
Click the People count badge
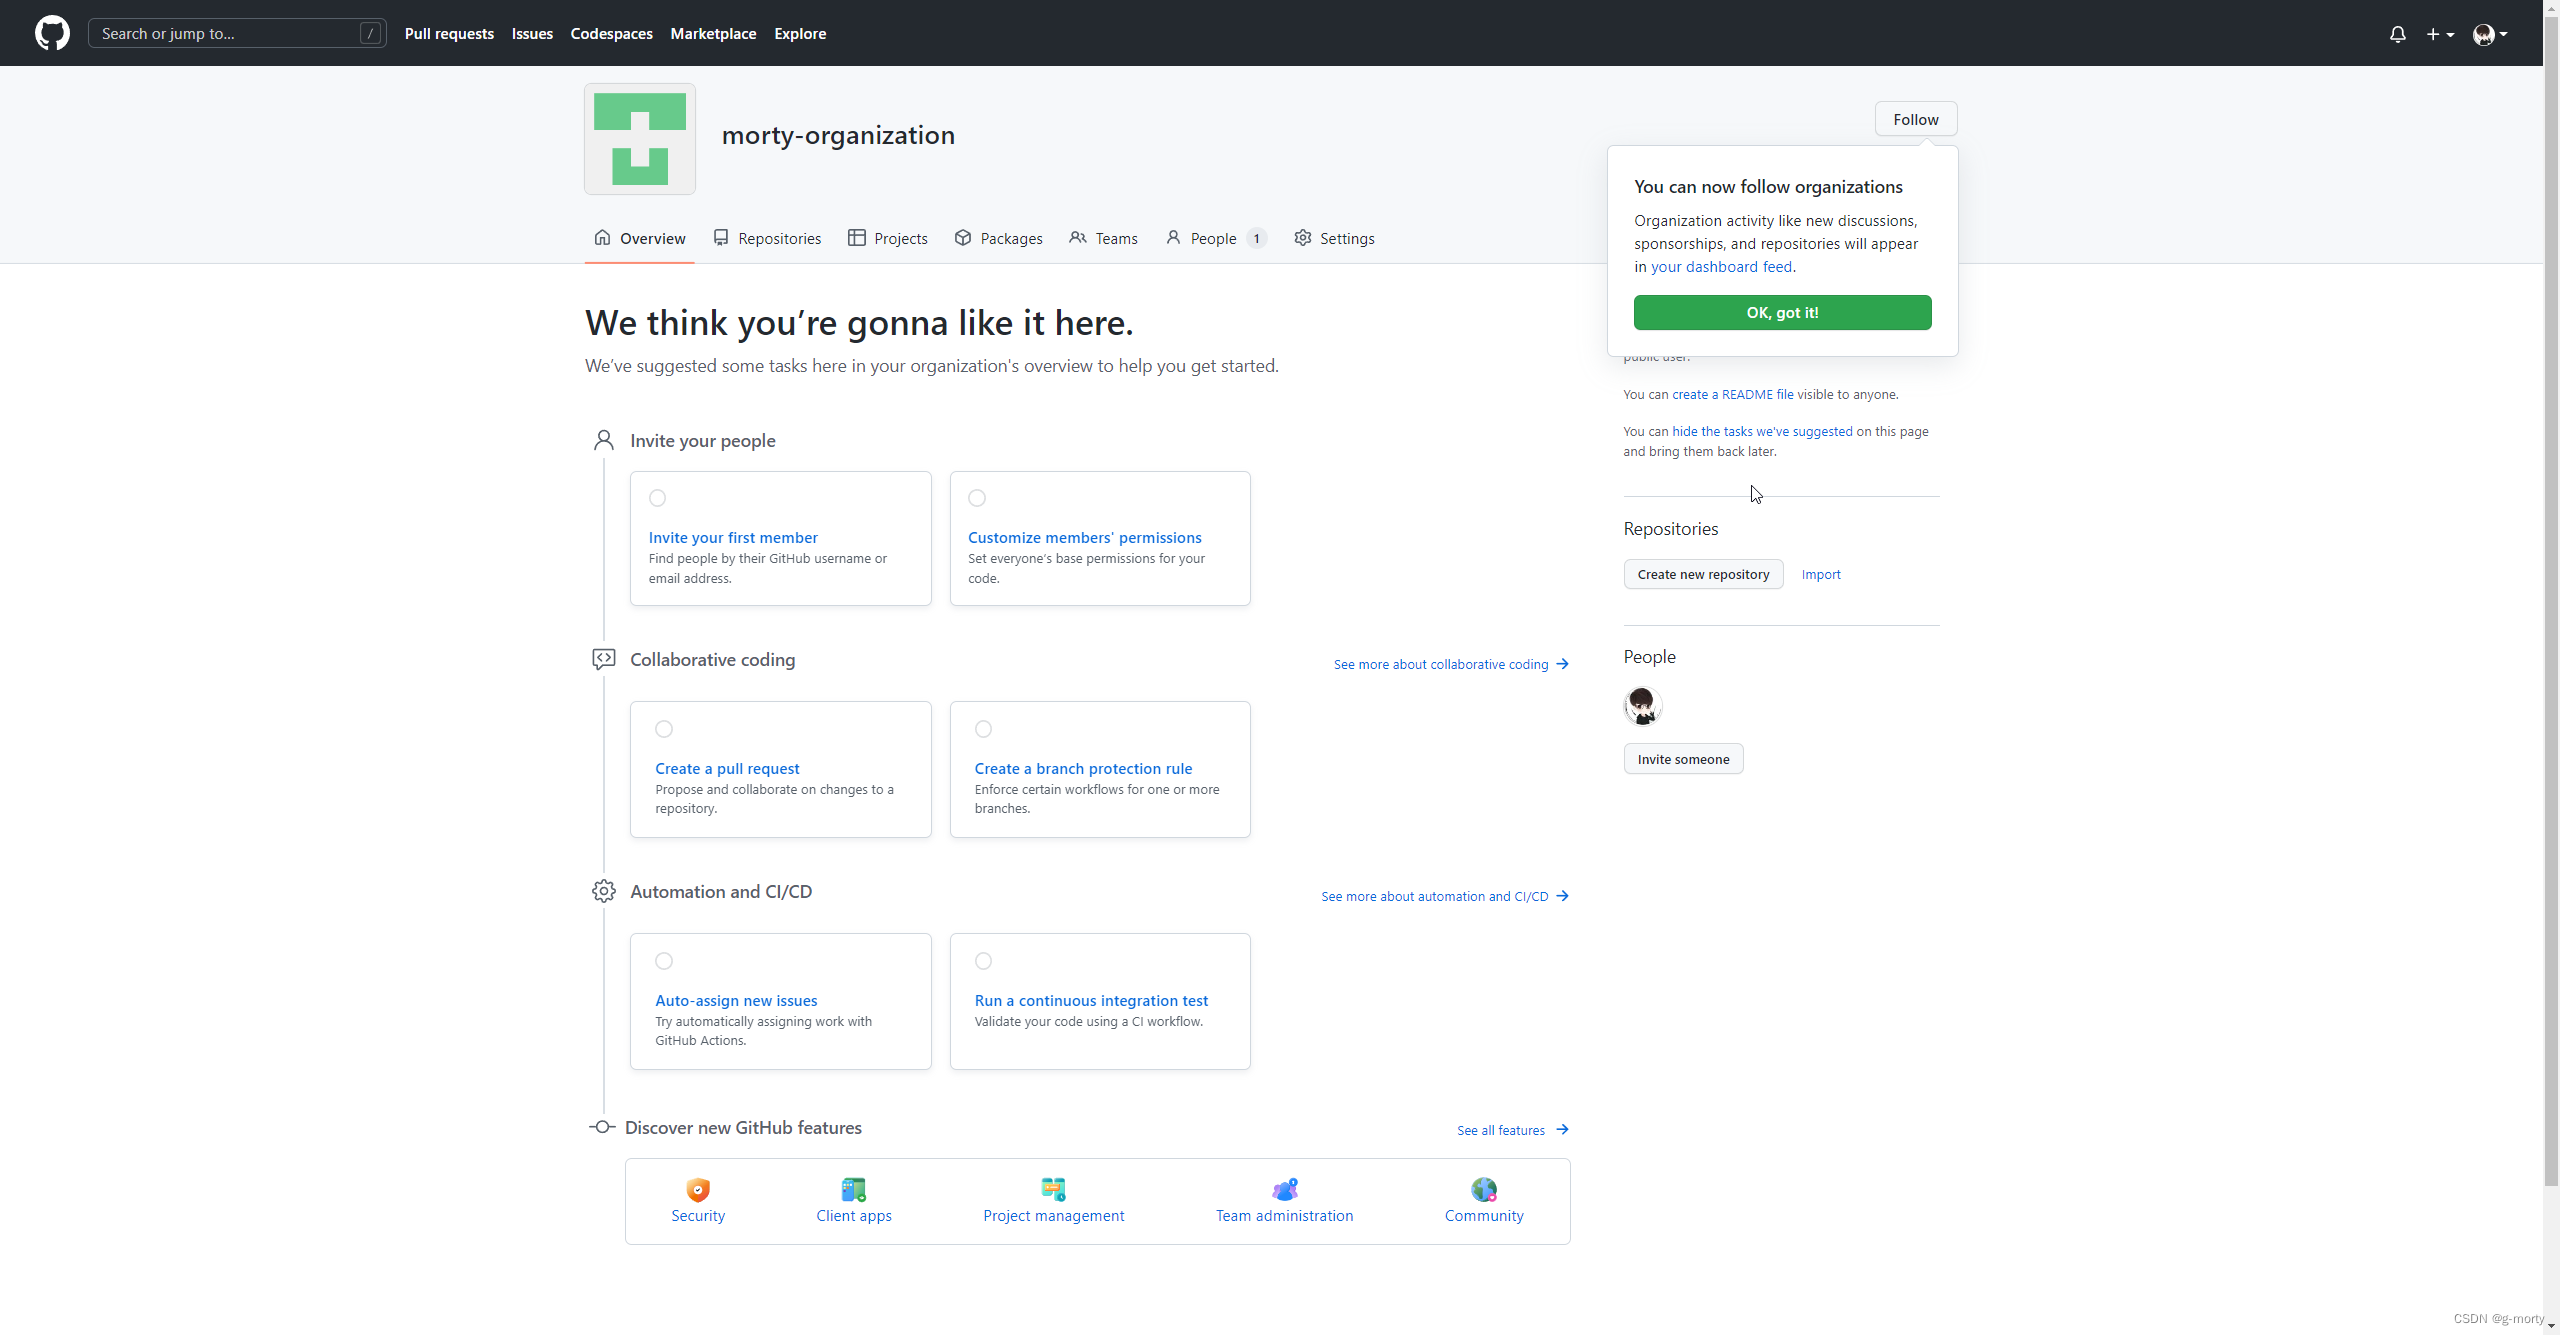[1257, 238]
